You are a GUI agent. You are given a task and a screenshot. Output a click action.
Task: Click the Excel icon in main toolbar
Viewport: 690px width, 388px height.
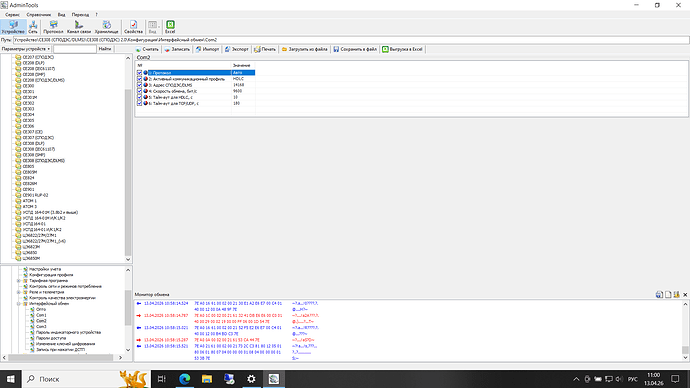[x=170, y=27]
